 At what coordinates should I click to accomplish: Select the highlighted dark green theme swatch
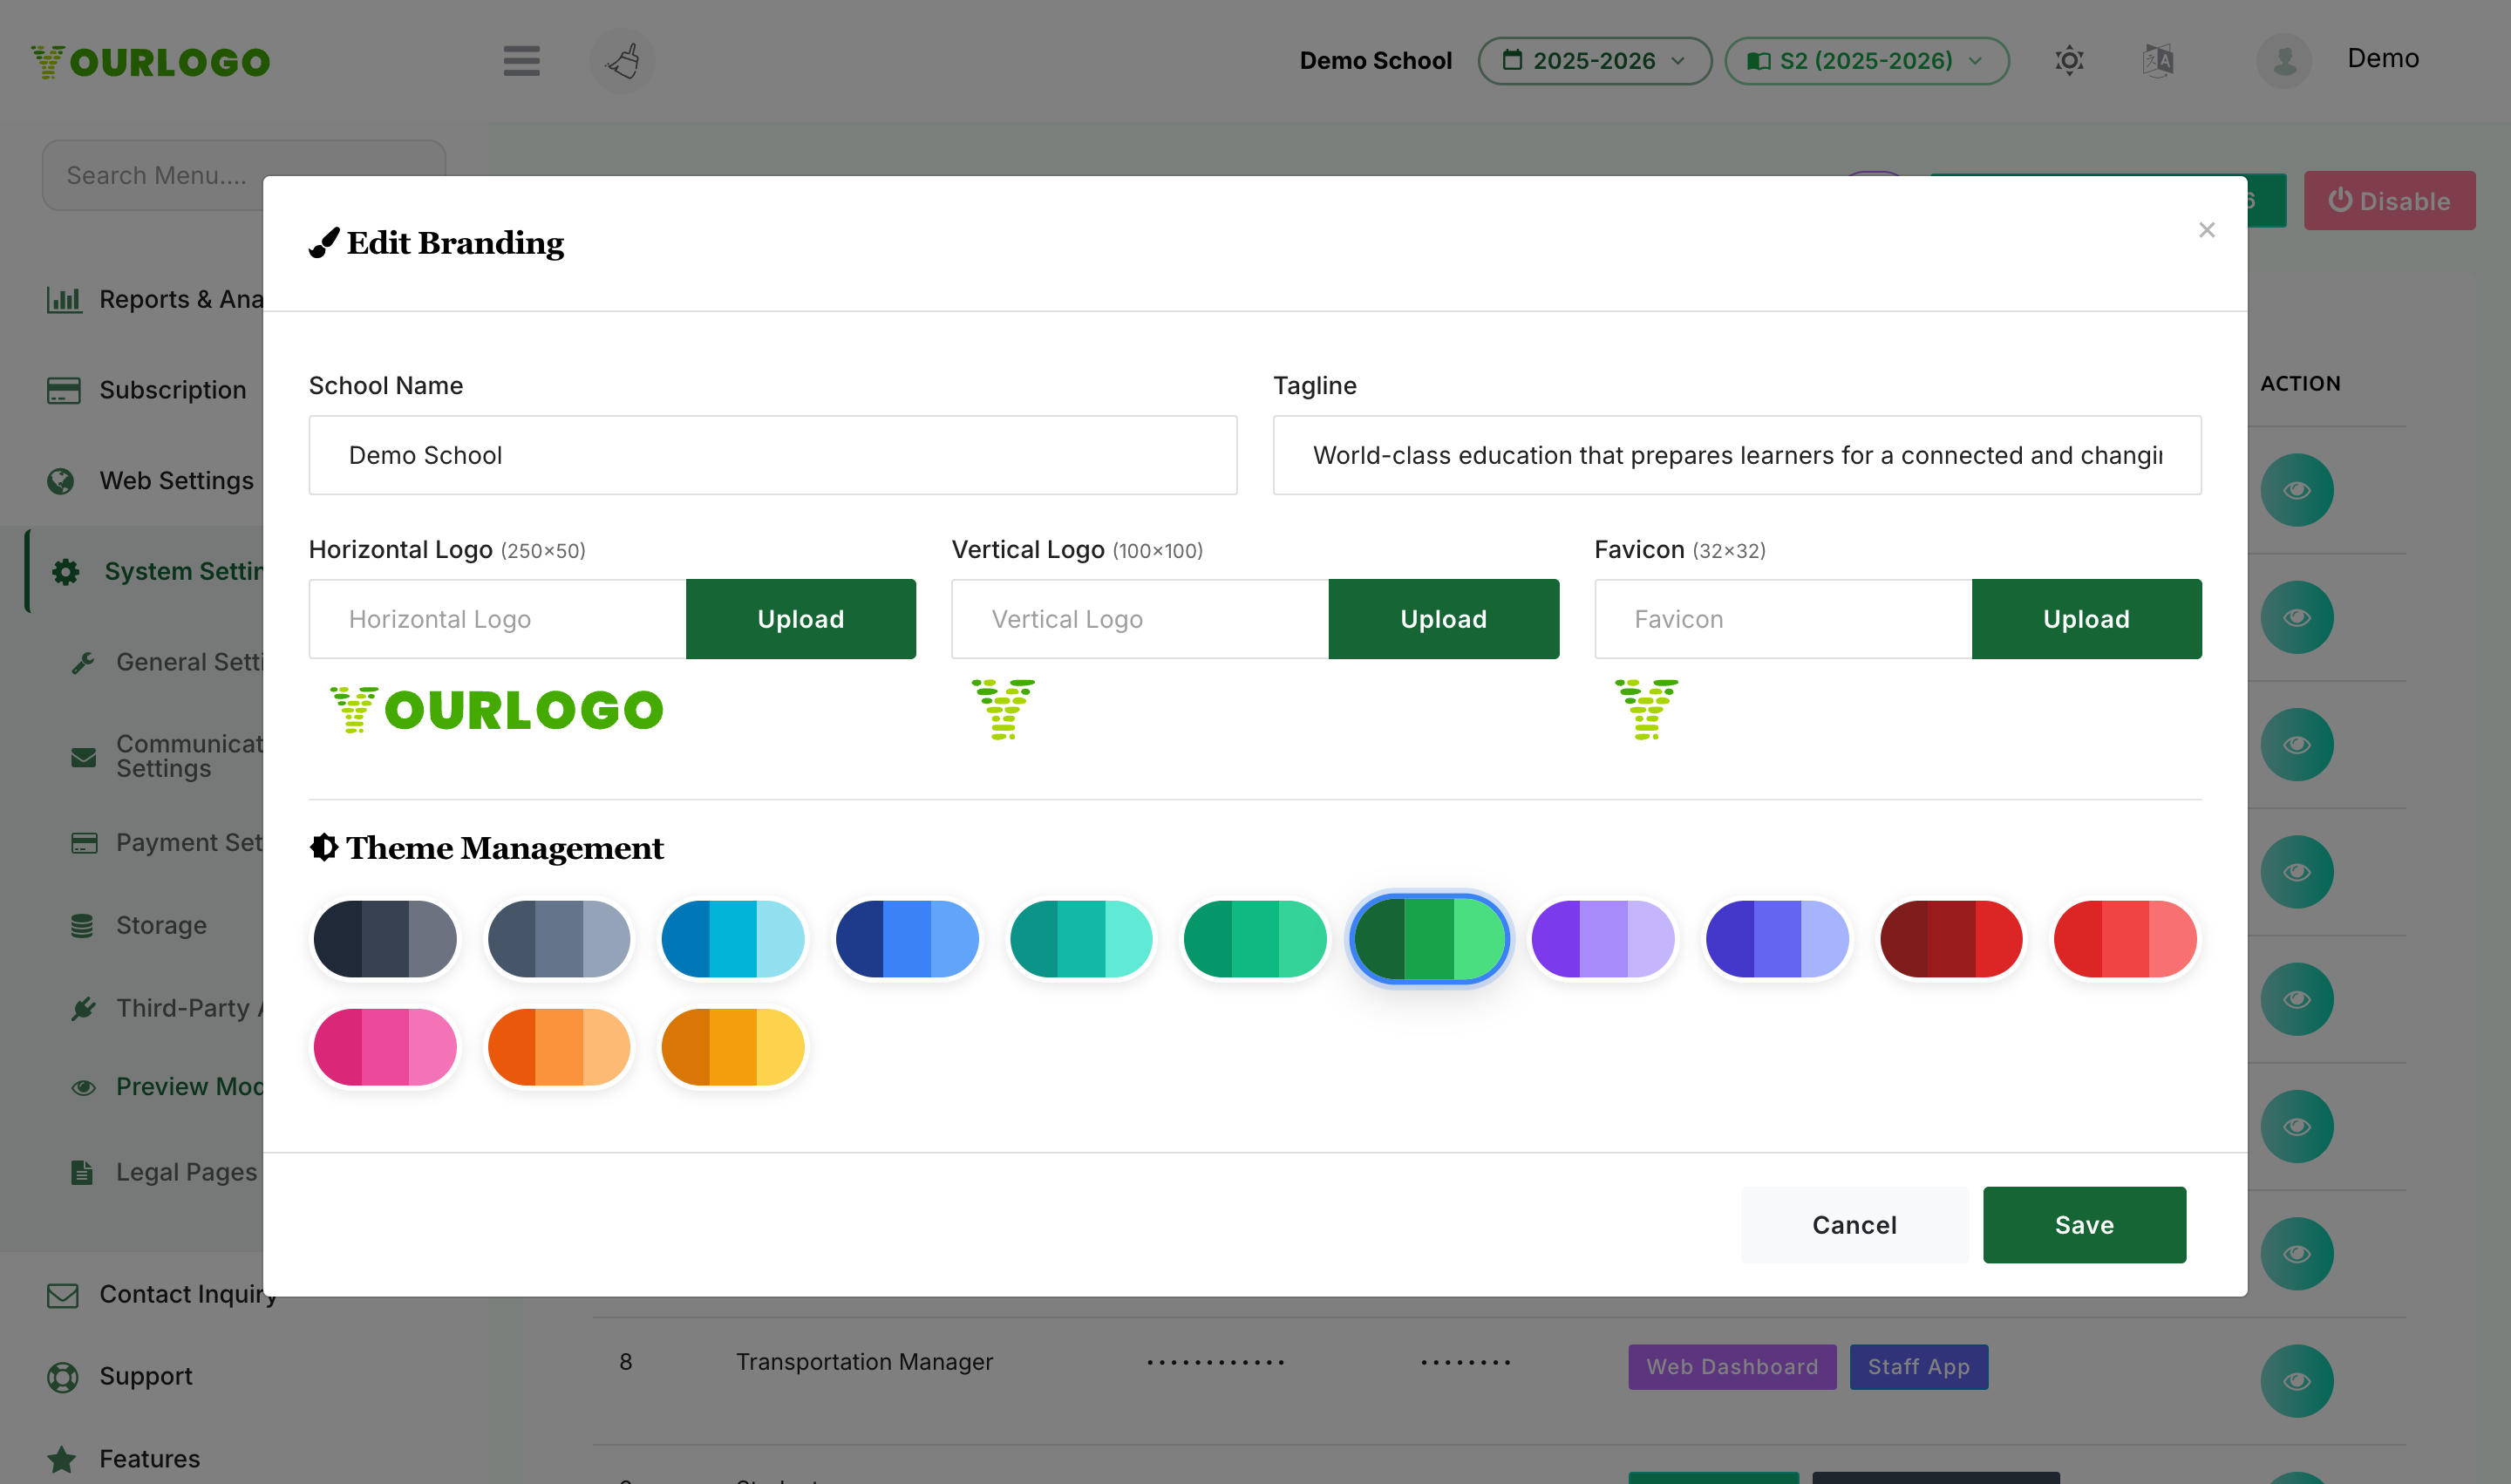click(1429, 939)
